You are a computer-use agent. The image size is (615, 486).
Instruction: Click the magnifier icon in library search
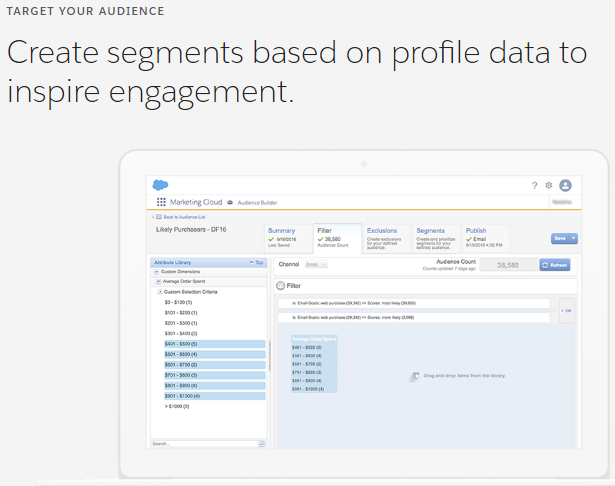tap(261, 443)
